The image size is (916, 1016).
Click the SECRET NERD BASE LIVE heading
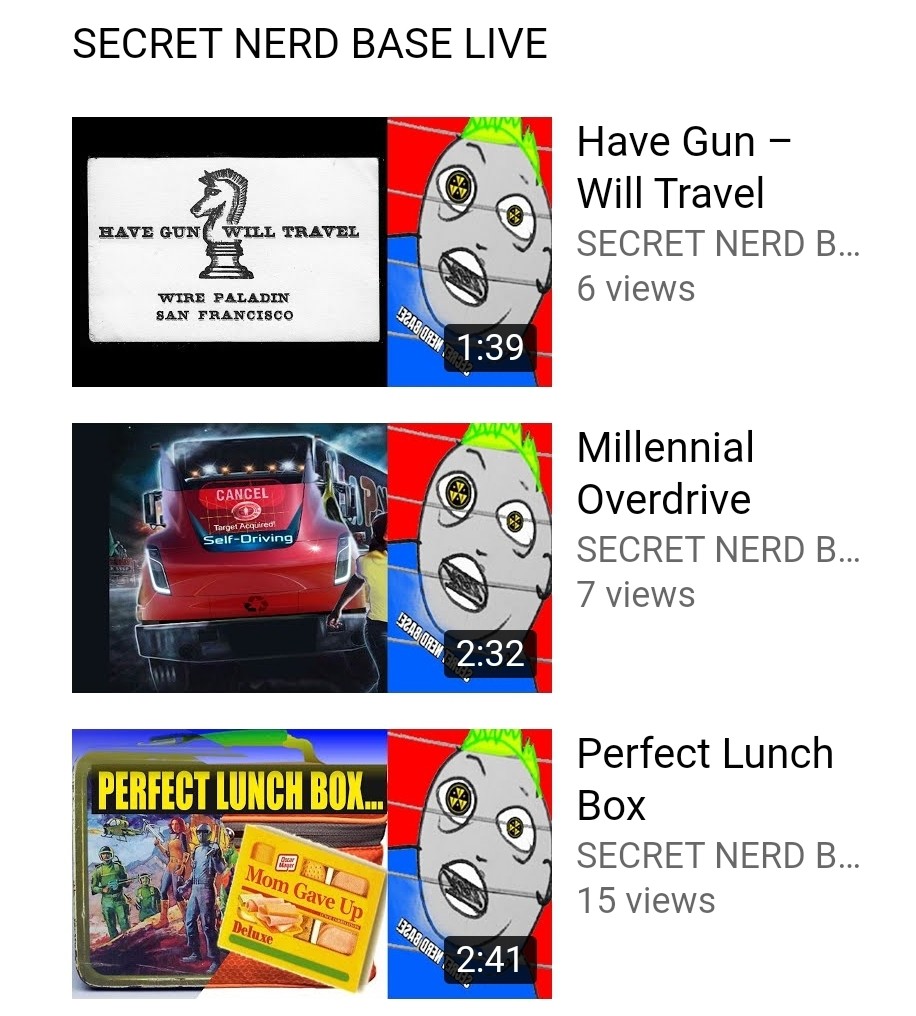click(310, 44)
